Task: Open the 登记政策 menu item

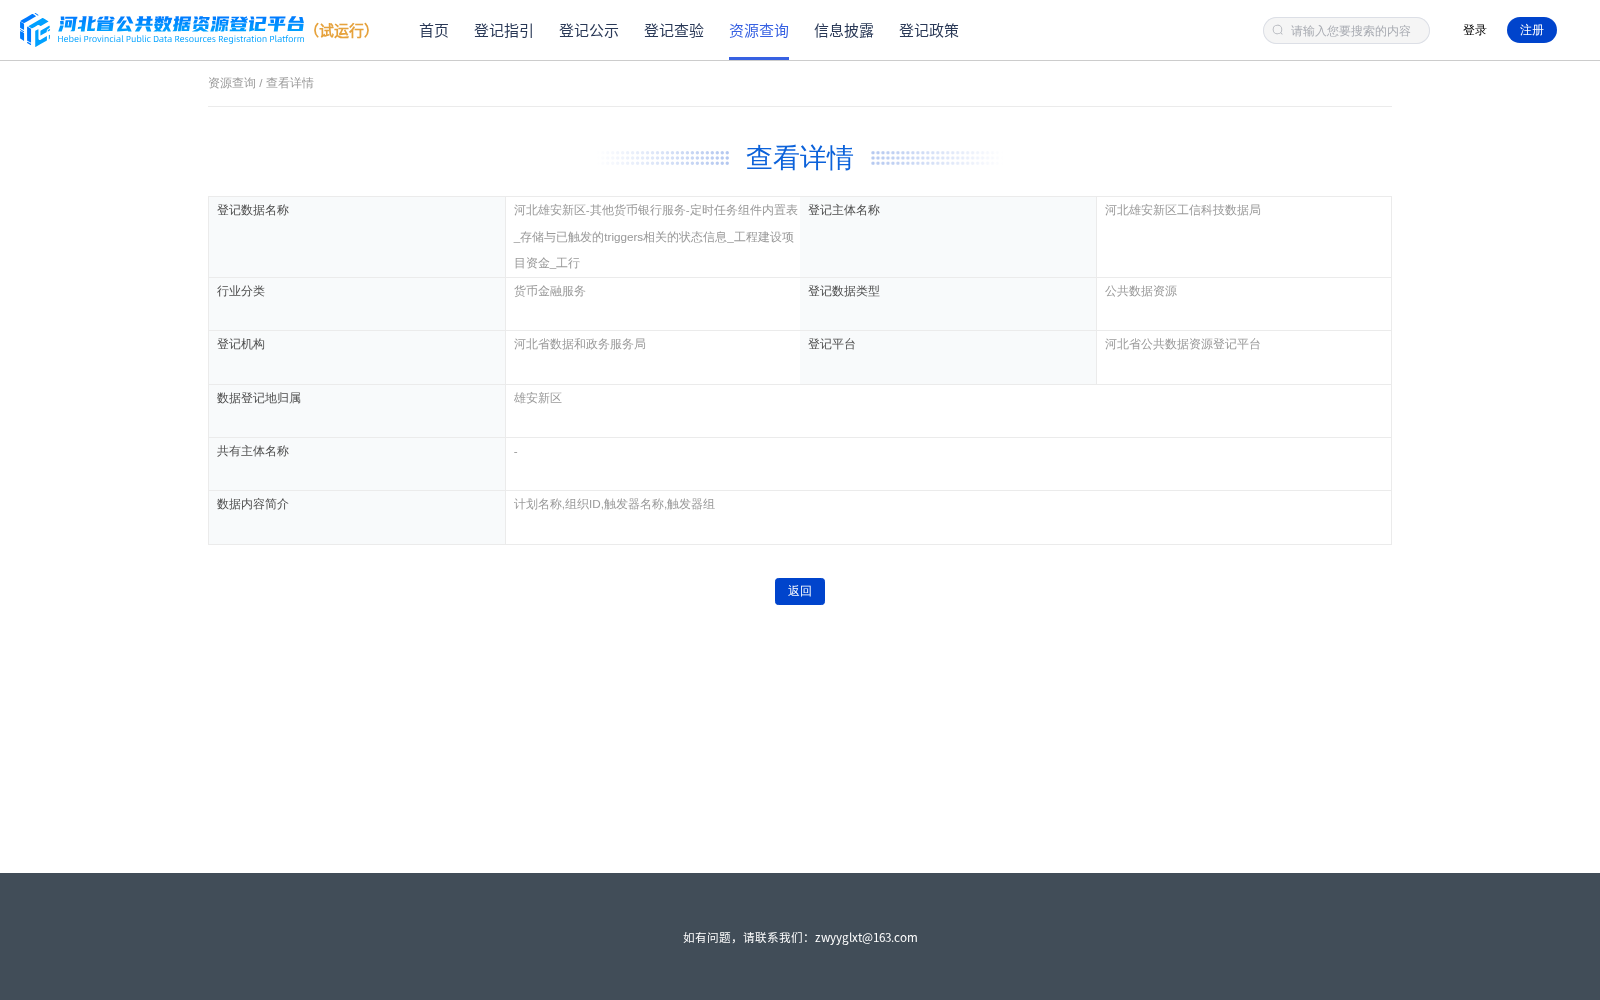Action: [x=929, y=31]
